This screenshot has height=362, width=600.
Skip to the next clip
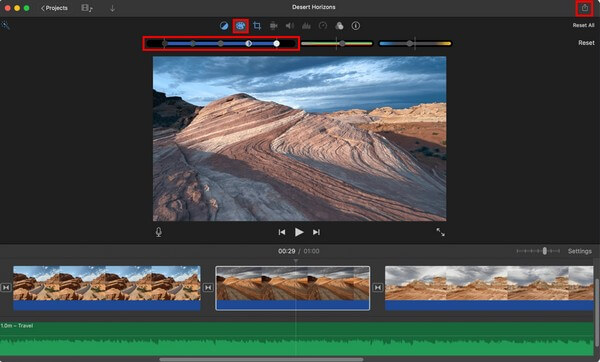pyautogui.click(x=316, y=232)
